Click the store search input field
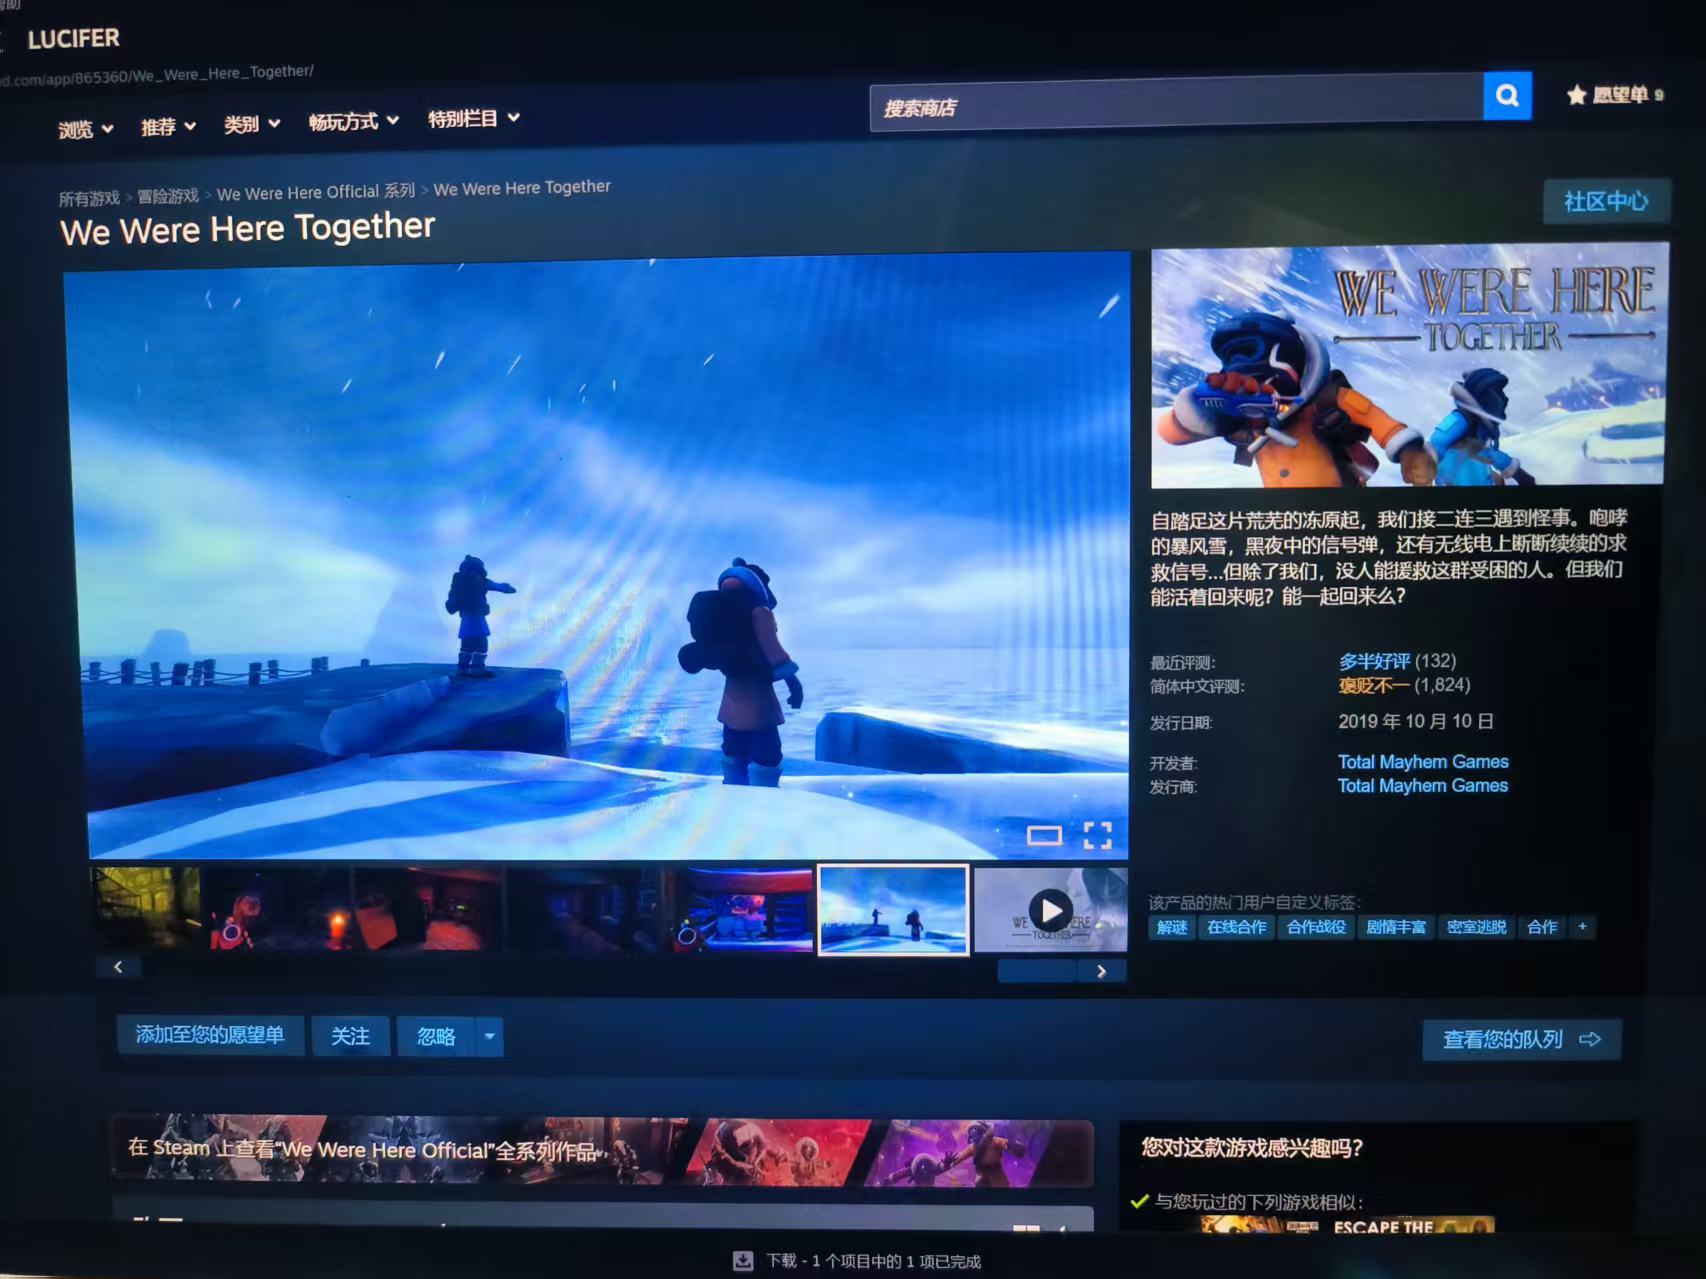Image resolution: width=1706 pixels, height=1279 pixels. pos(1175,105)
